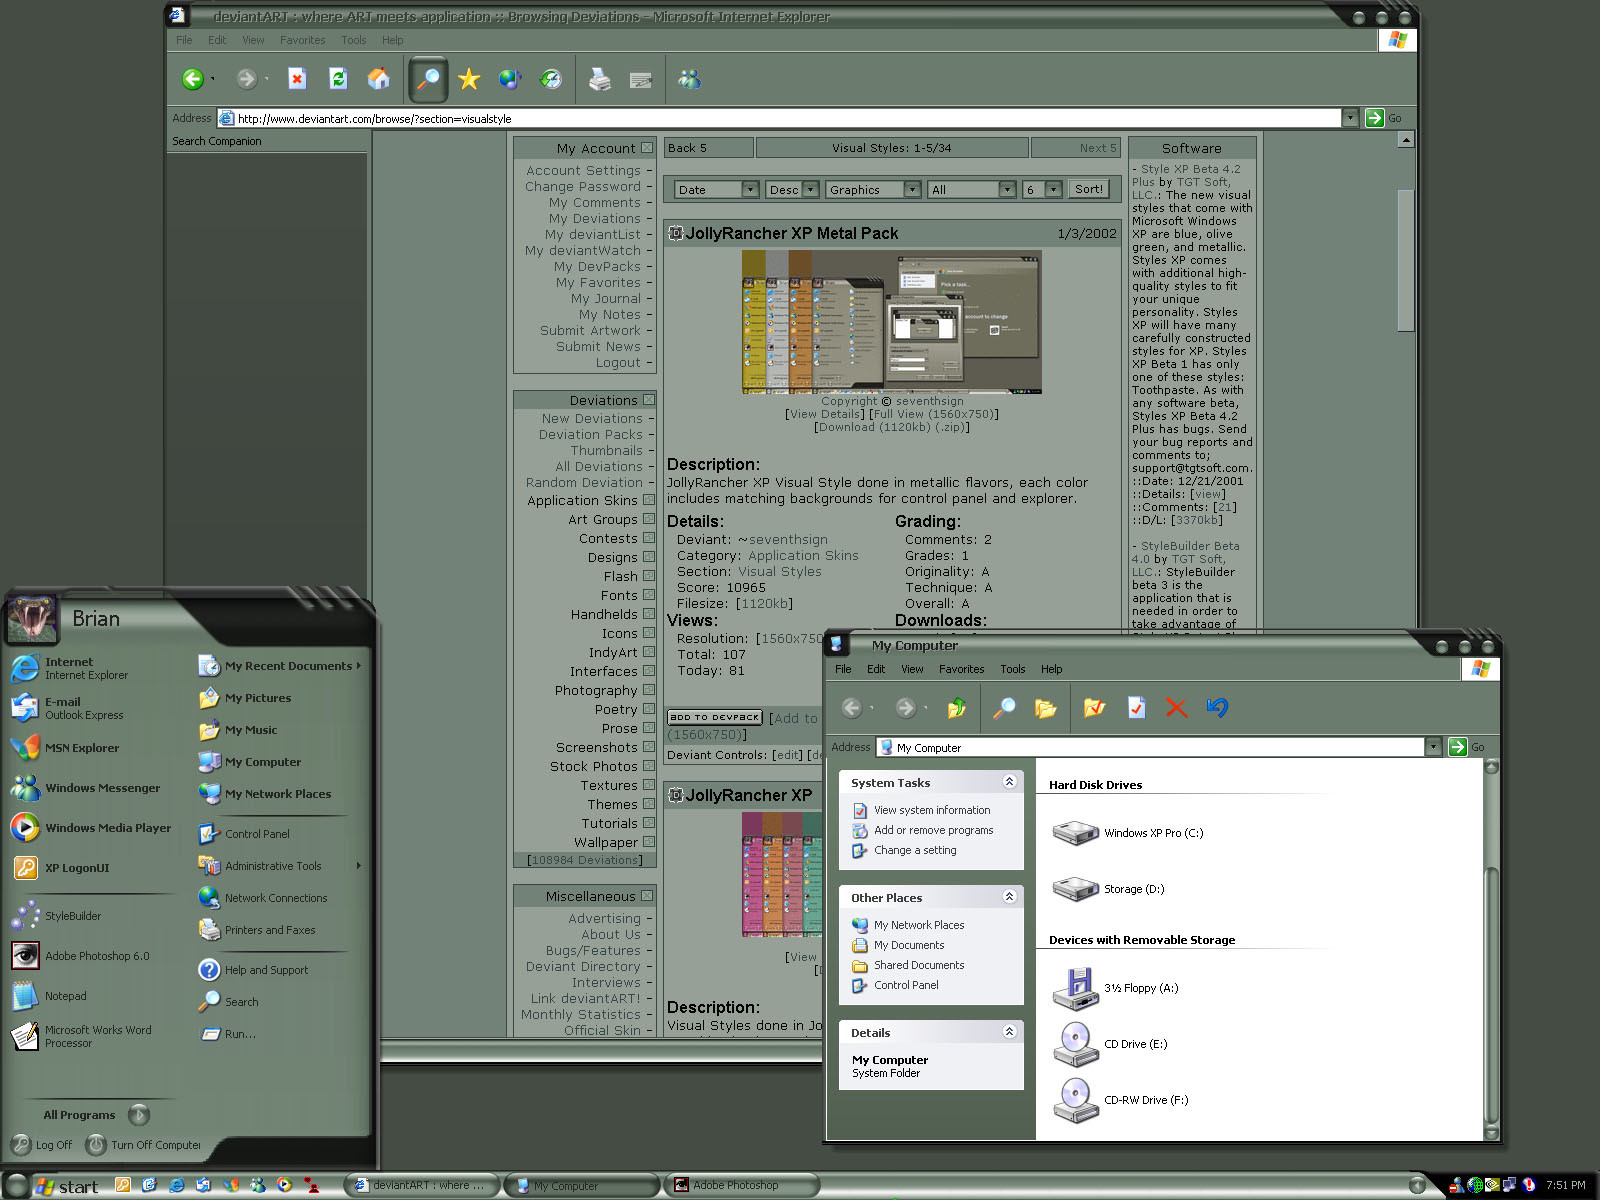Screen dimensions: 1600x1200
Task: Open the Favorites menu in Internet Explorer
Action: [302, 40]
